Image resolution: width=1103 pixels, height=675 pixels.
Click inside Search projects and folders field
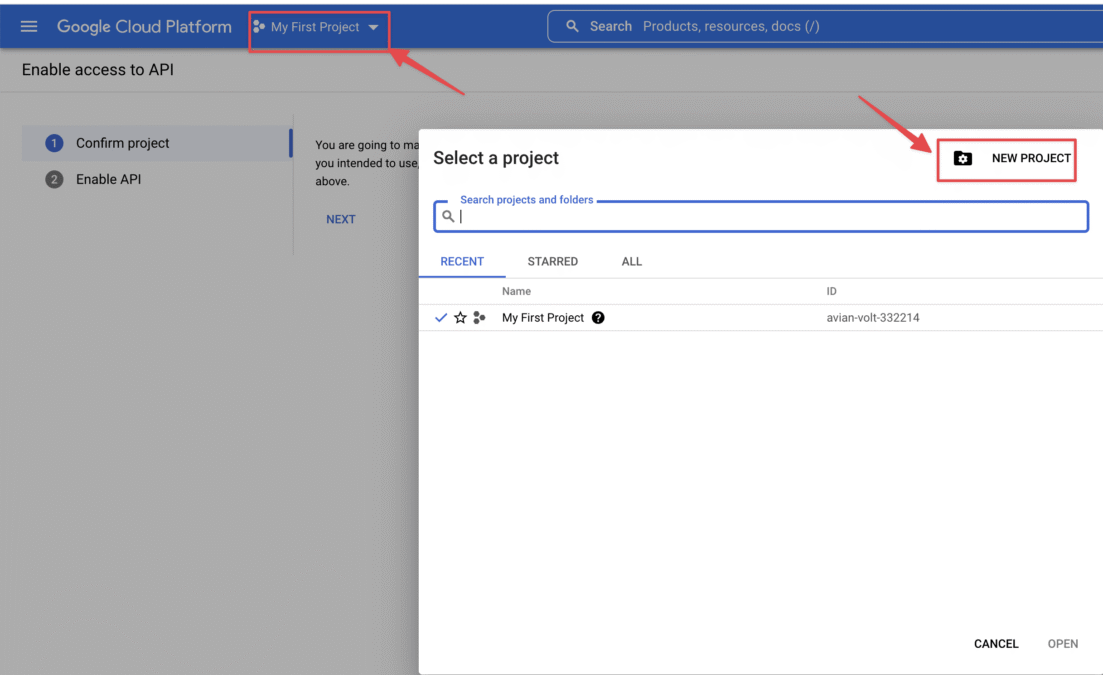[x=770, y=216]
